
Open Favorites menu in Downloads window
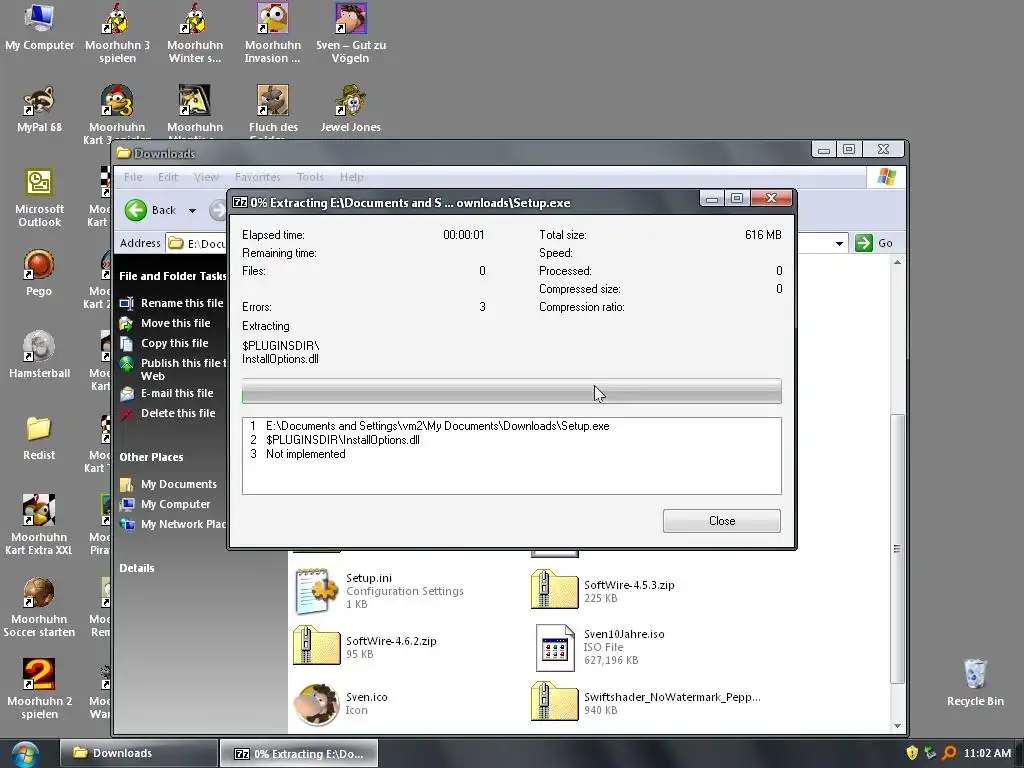click(257, 177)
